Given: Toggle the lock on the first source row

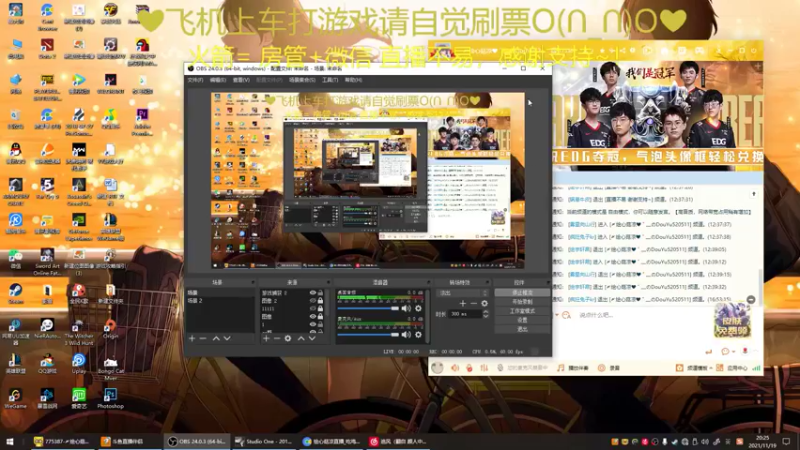Looking at the screenshot, I should [x=320, y=293].
